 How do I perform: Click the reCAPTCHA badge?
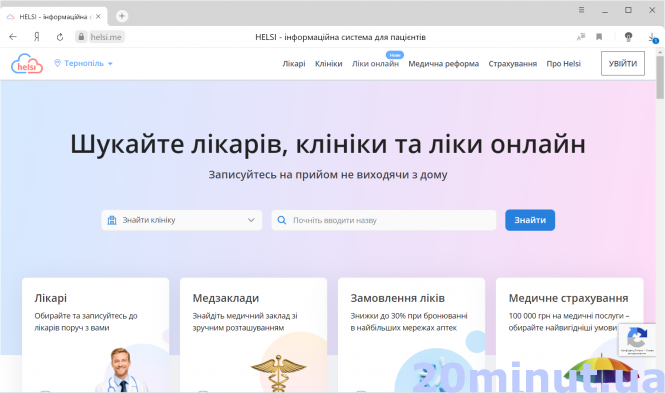pos(637,340)
